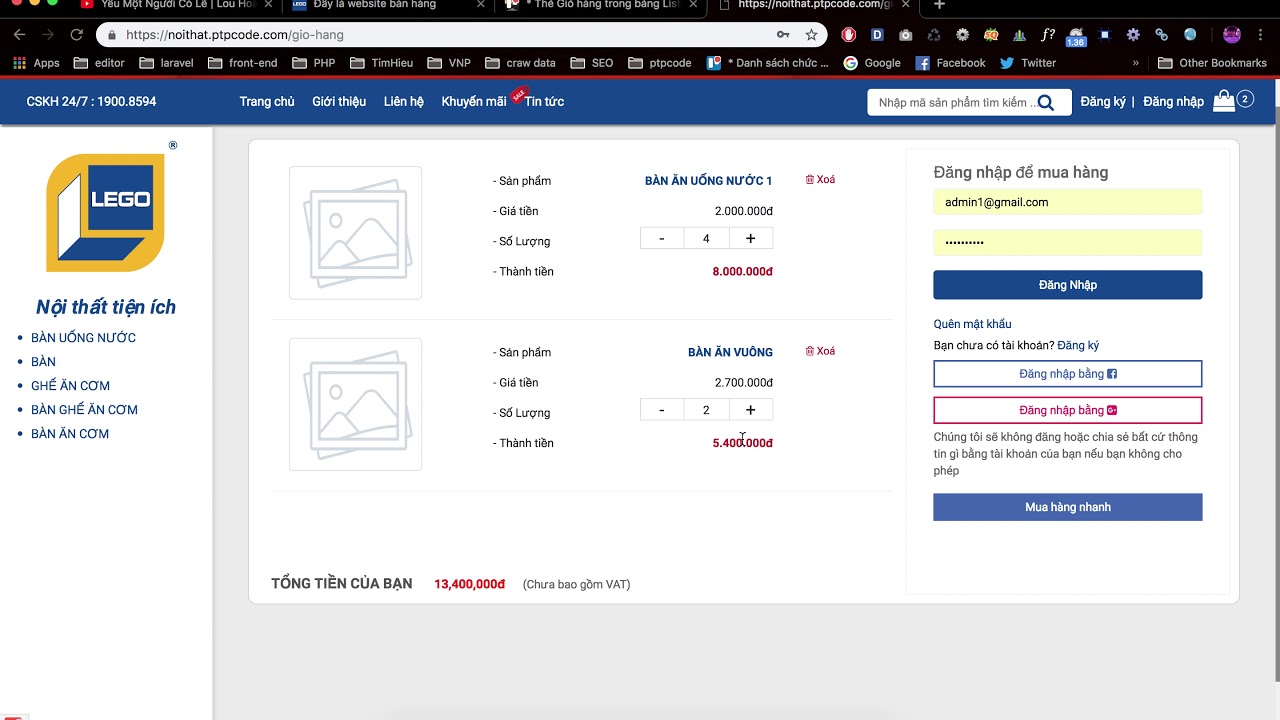Viewport: 1280px width, 720px height.
Task: Open the TimHieu bookmarks folder
Action: click(x=382, y=63)
